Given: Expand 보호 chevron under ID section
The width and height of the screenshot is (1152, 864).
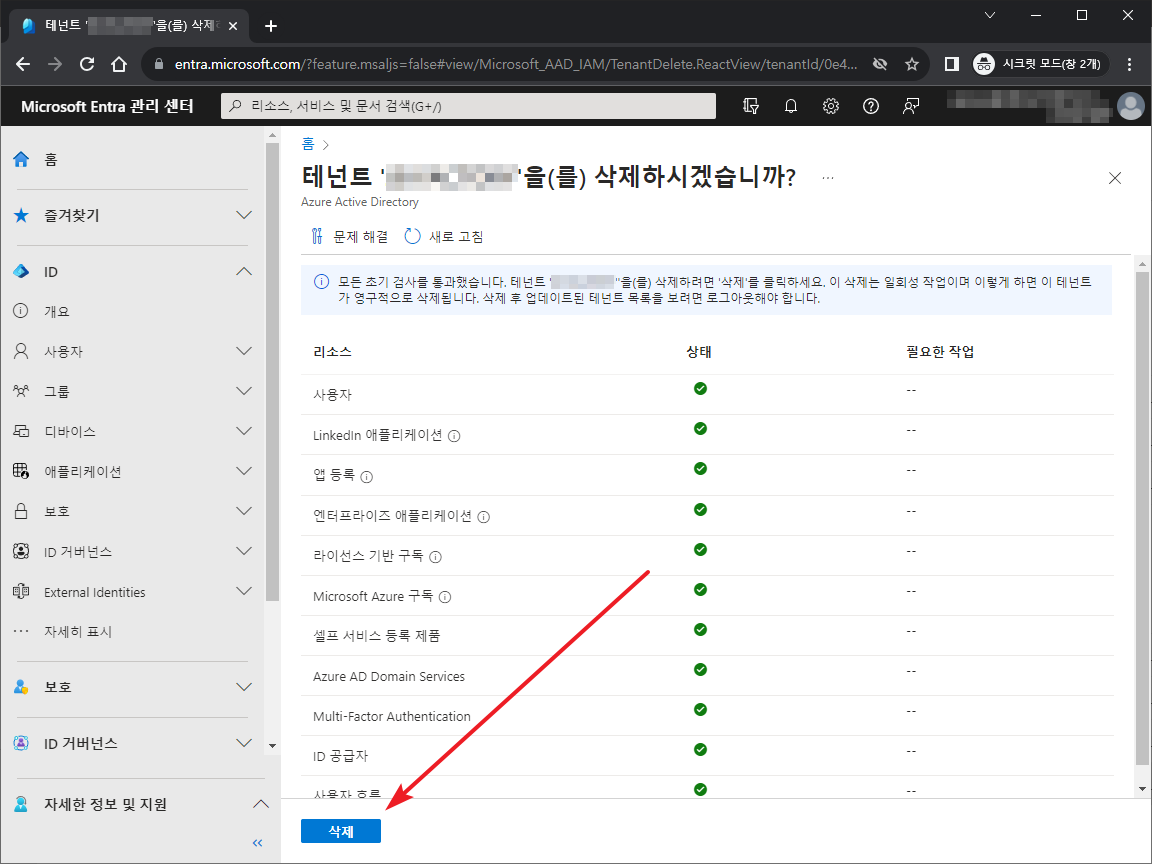Looking at the screenshot, I should (x=244, y=511).
